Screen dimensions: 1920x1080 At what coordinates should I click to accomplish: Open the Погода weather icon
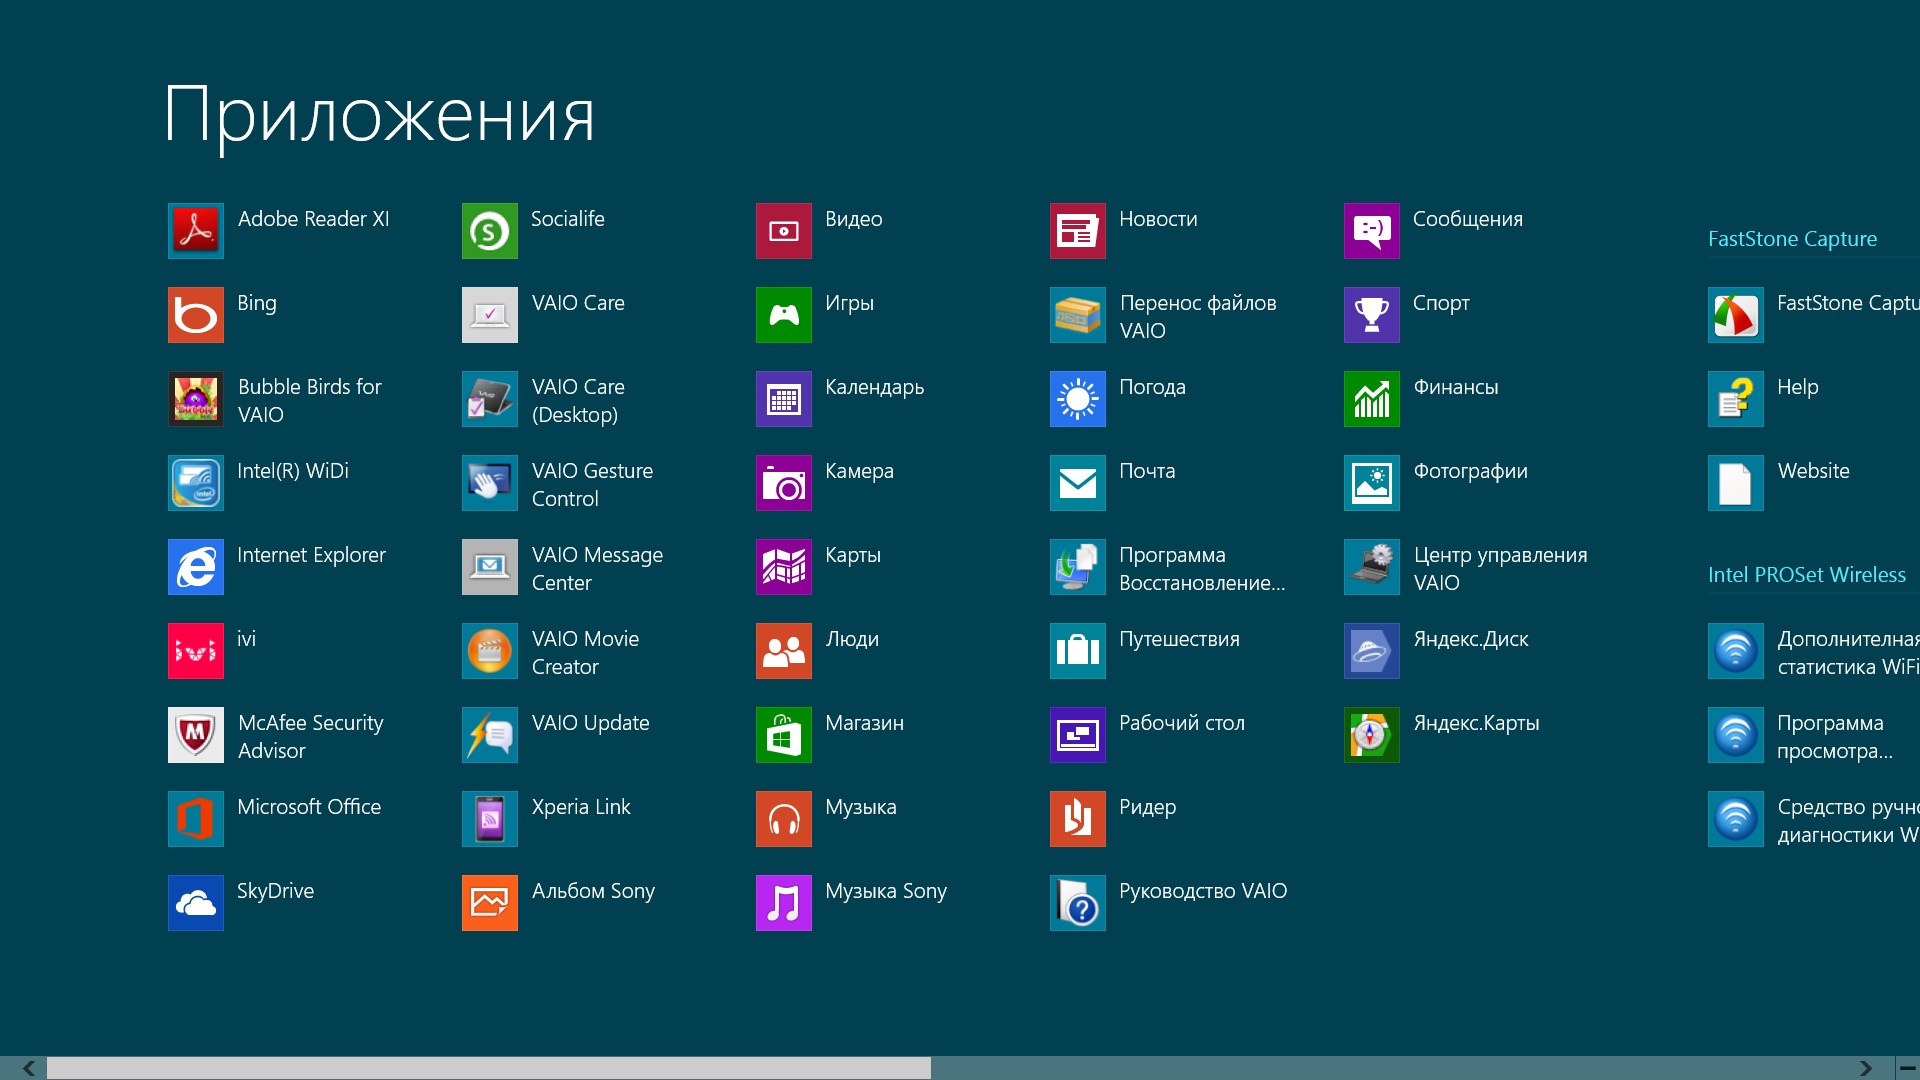1077,399
